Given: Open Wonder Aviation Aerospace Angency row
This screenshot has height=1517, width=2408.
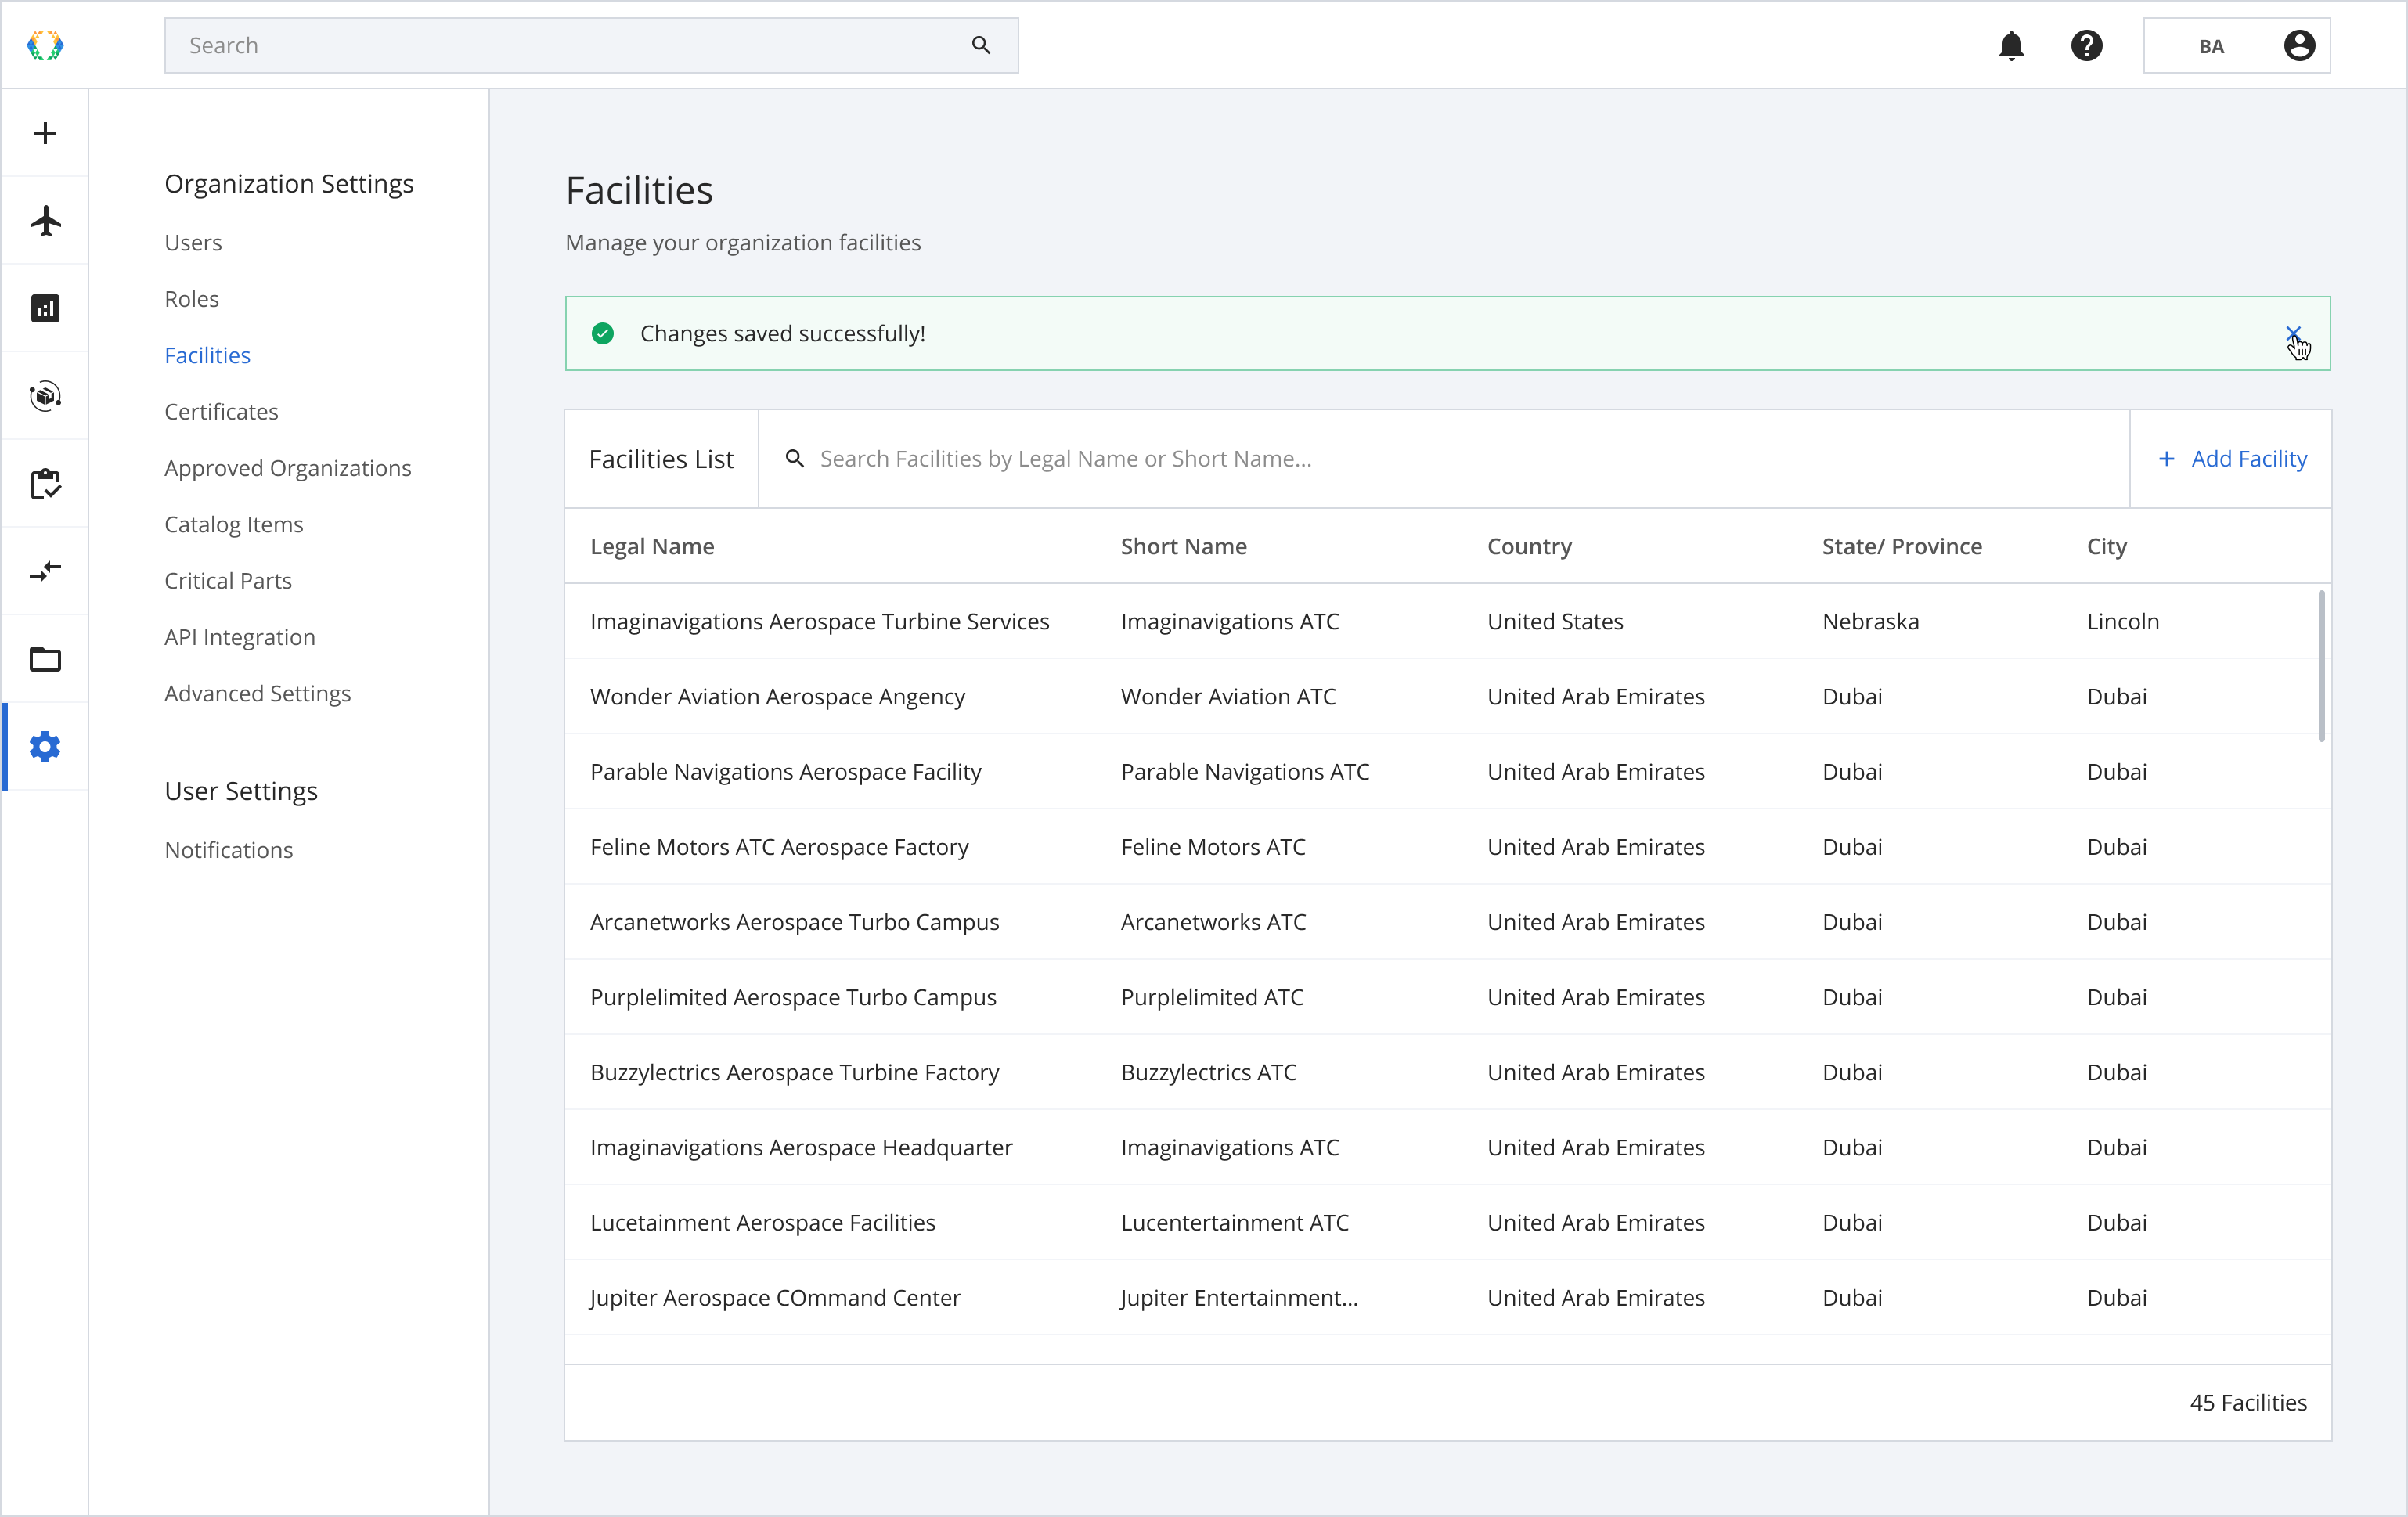Looking at the screenshot, I should 1448,696.
